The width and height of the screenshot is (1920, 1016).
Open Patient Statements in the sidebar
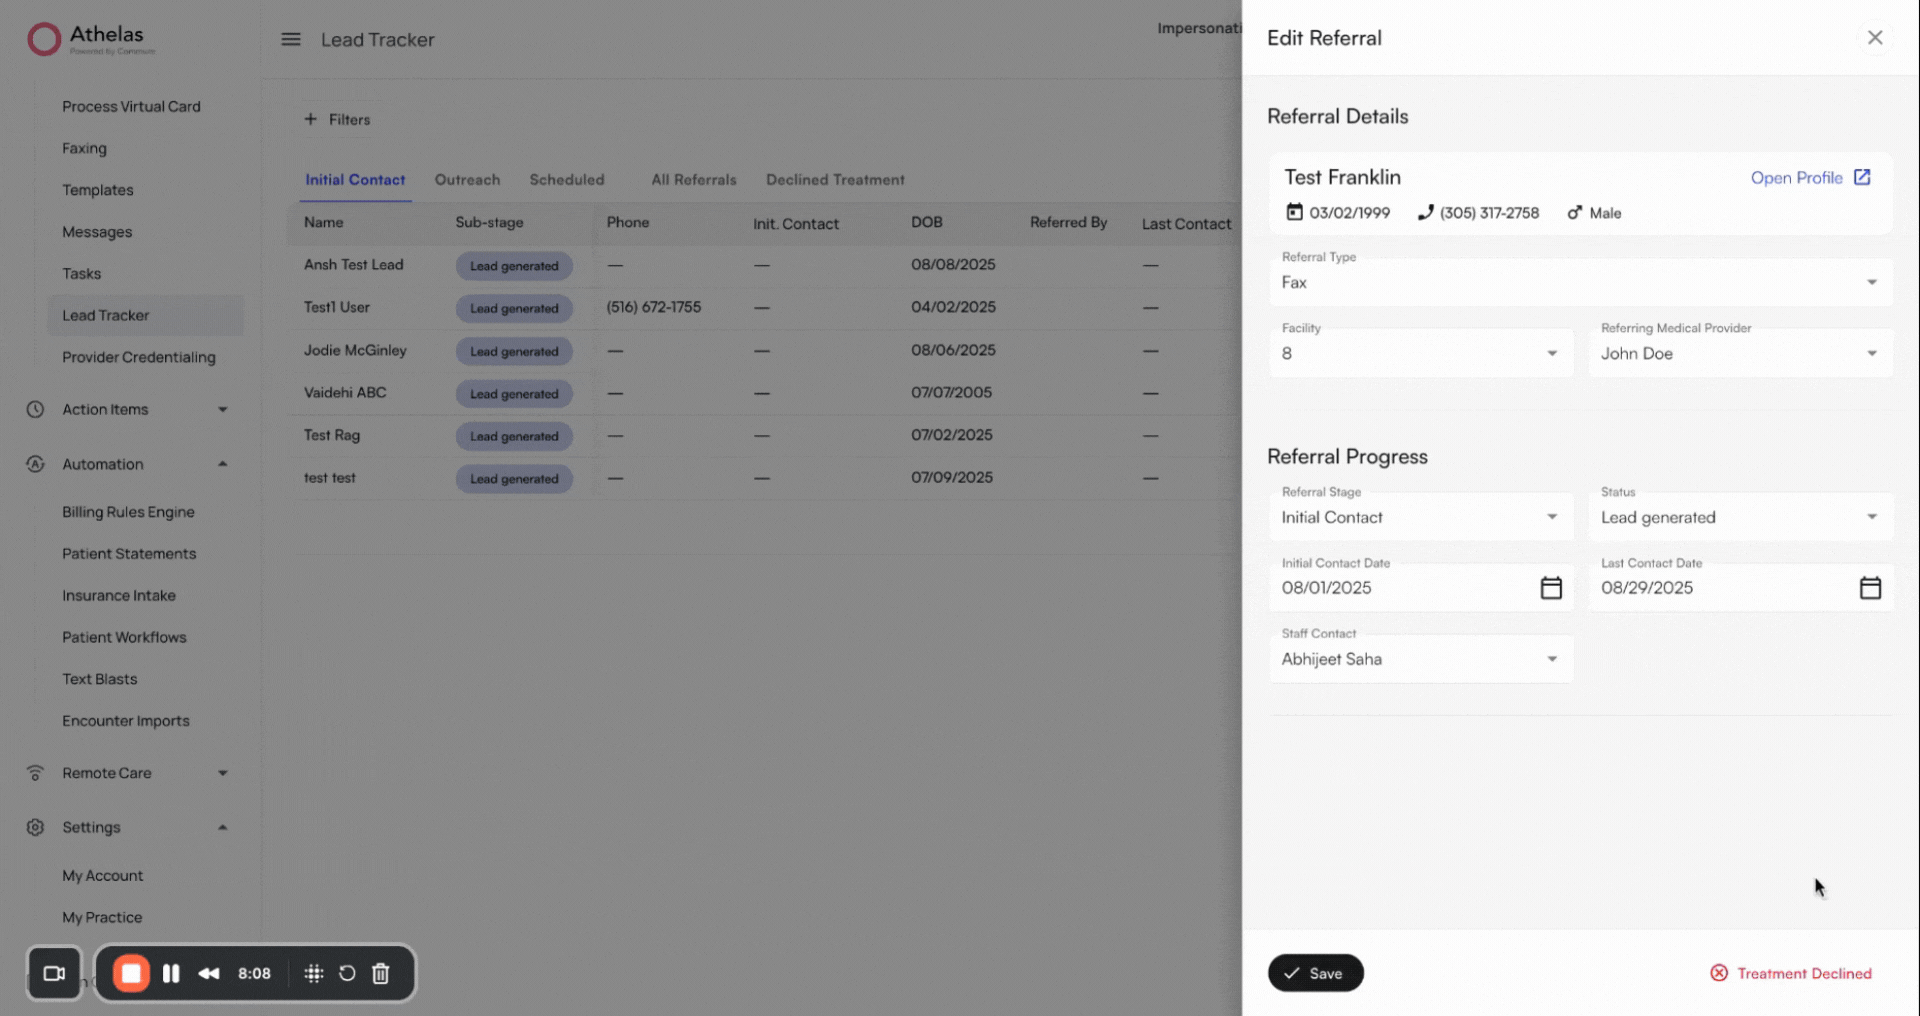[x=129, y=554]
